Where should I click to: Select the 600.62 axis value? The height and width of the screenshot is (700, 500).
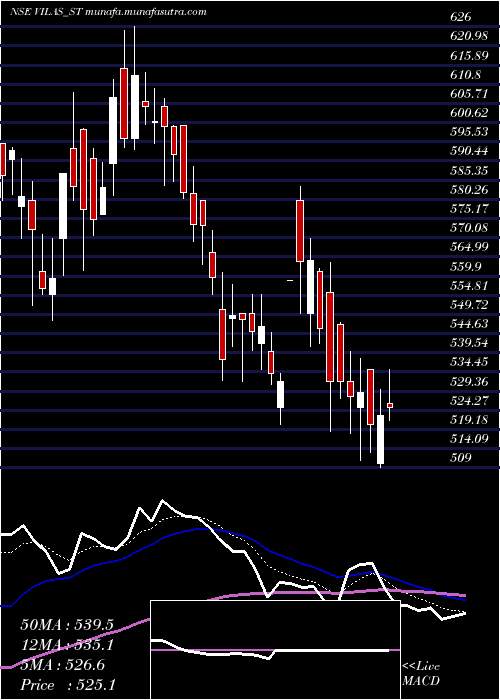tap(469, 113)
